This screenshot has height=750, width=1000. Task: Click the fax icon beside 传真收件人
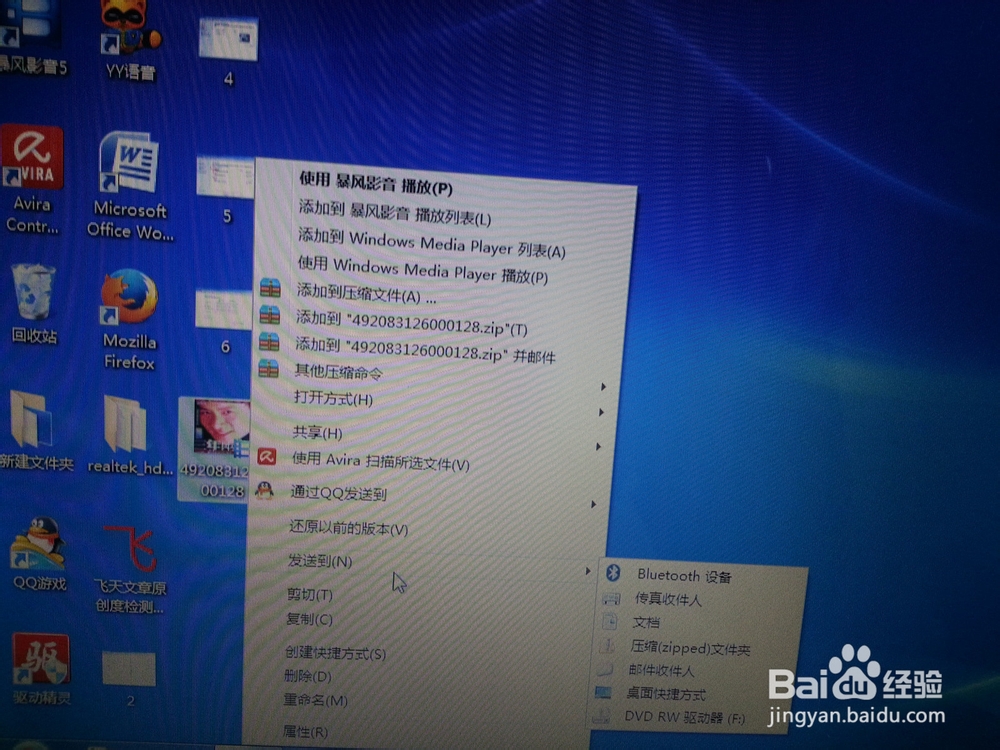(x=611, y=598)
